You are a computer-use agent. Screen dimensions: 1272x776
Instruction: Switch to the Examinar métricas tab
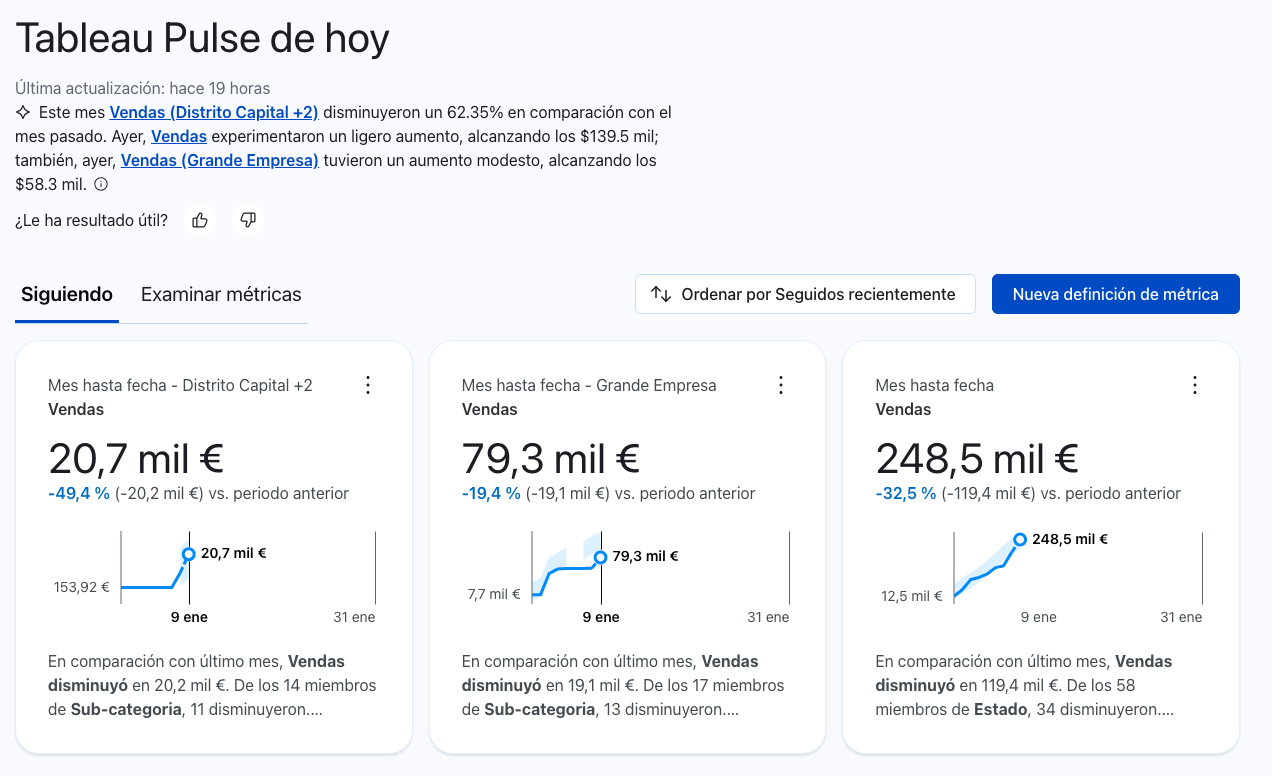221,295
